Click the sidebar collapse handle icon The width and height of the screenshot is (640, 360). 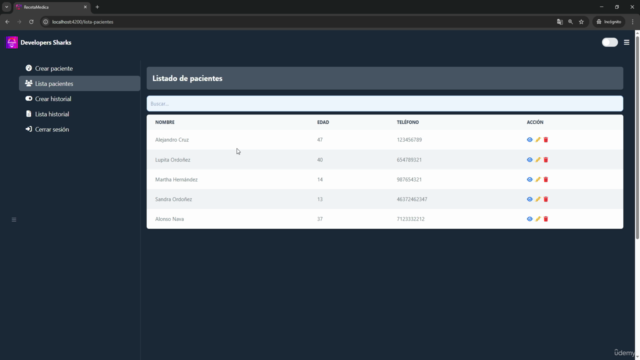click(x=14, y=220)
